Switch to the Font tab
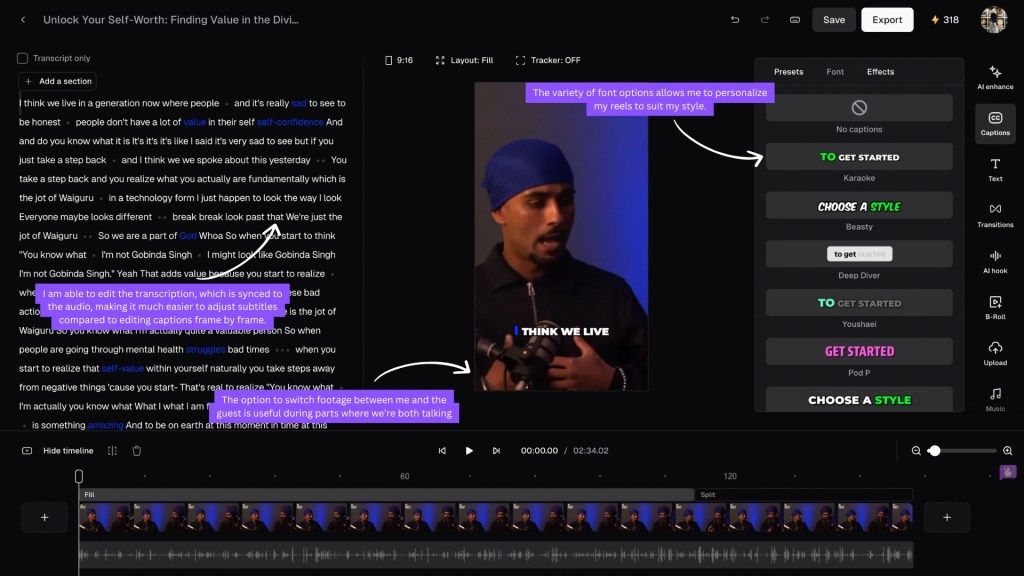 pyautogui.click(x=835, y=72)
